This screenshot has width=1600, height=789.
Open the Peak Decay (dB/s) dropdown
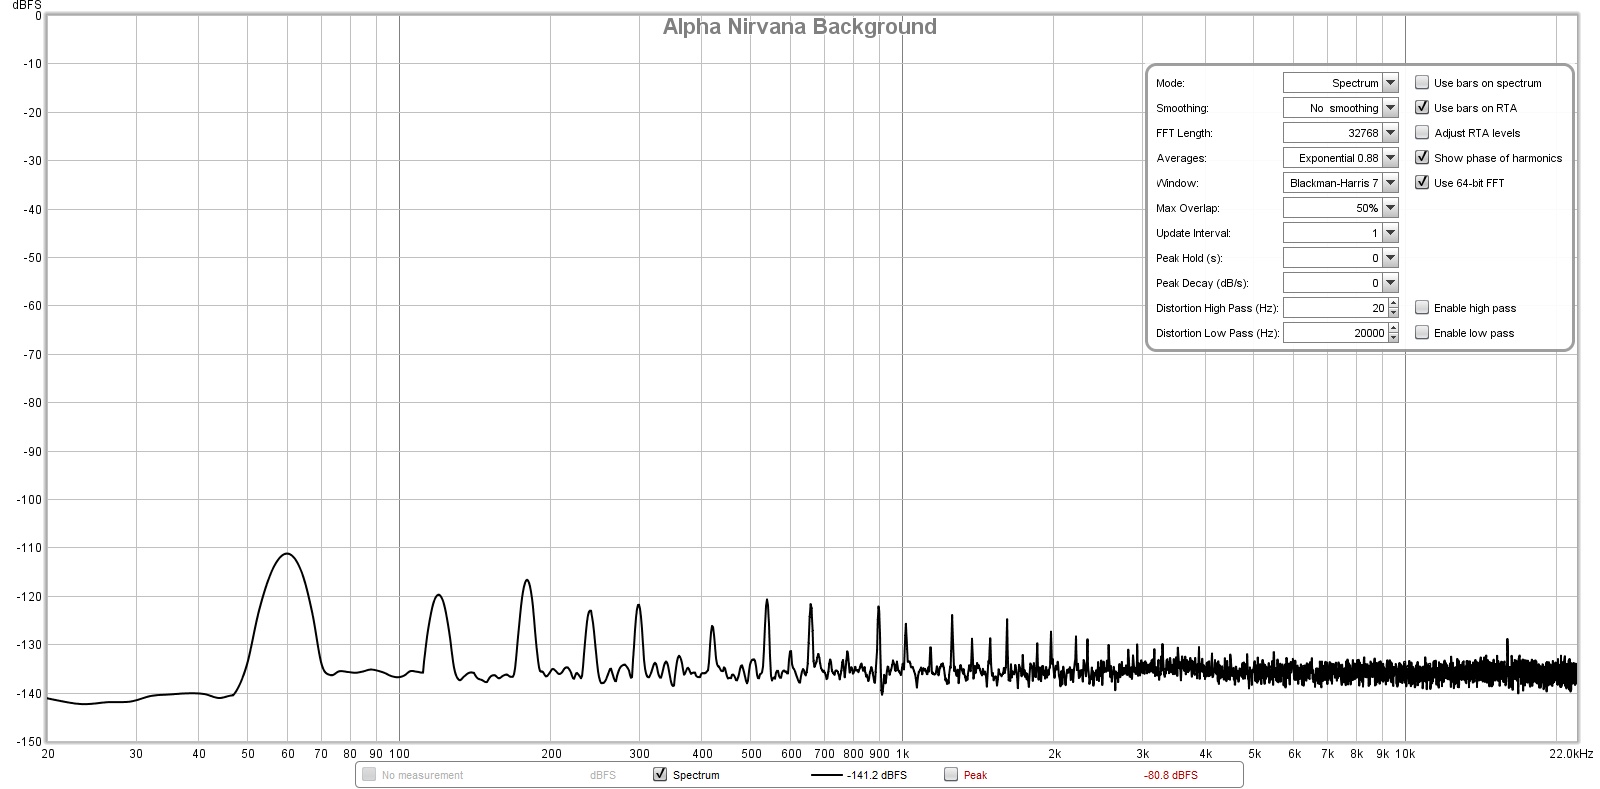[1340, 283]
